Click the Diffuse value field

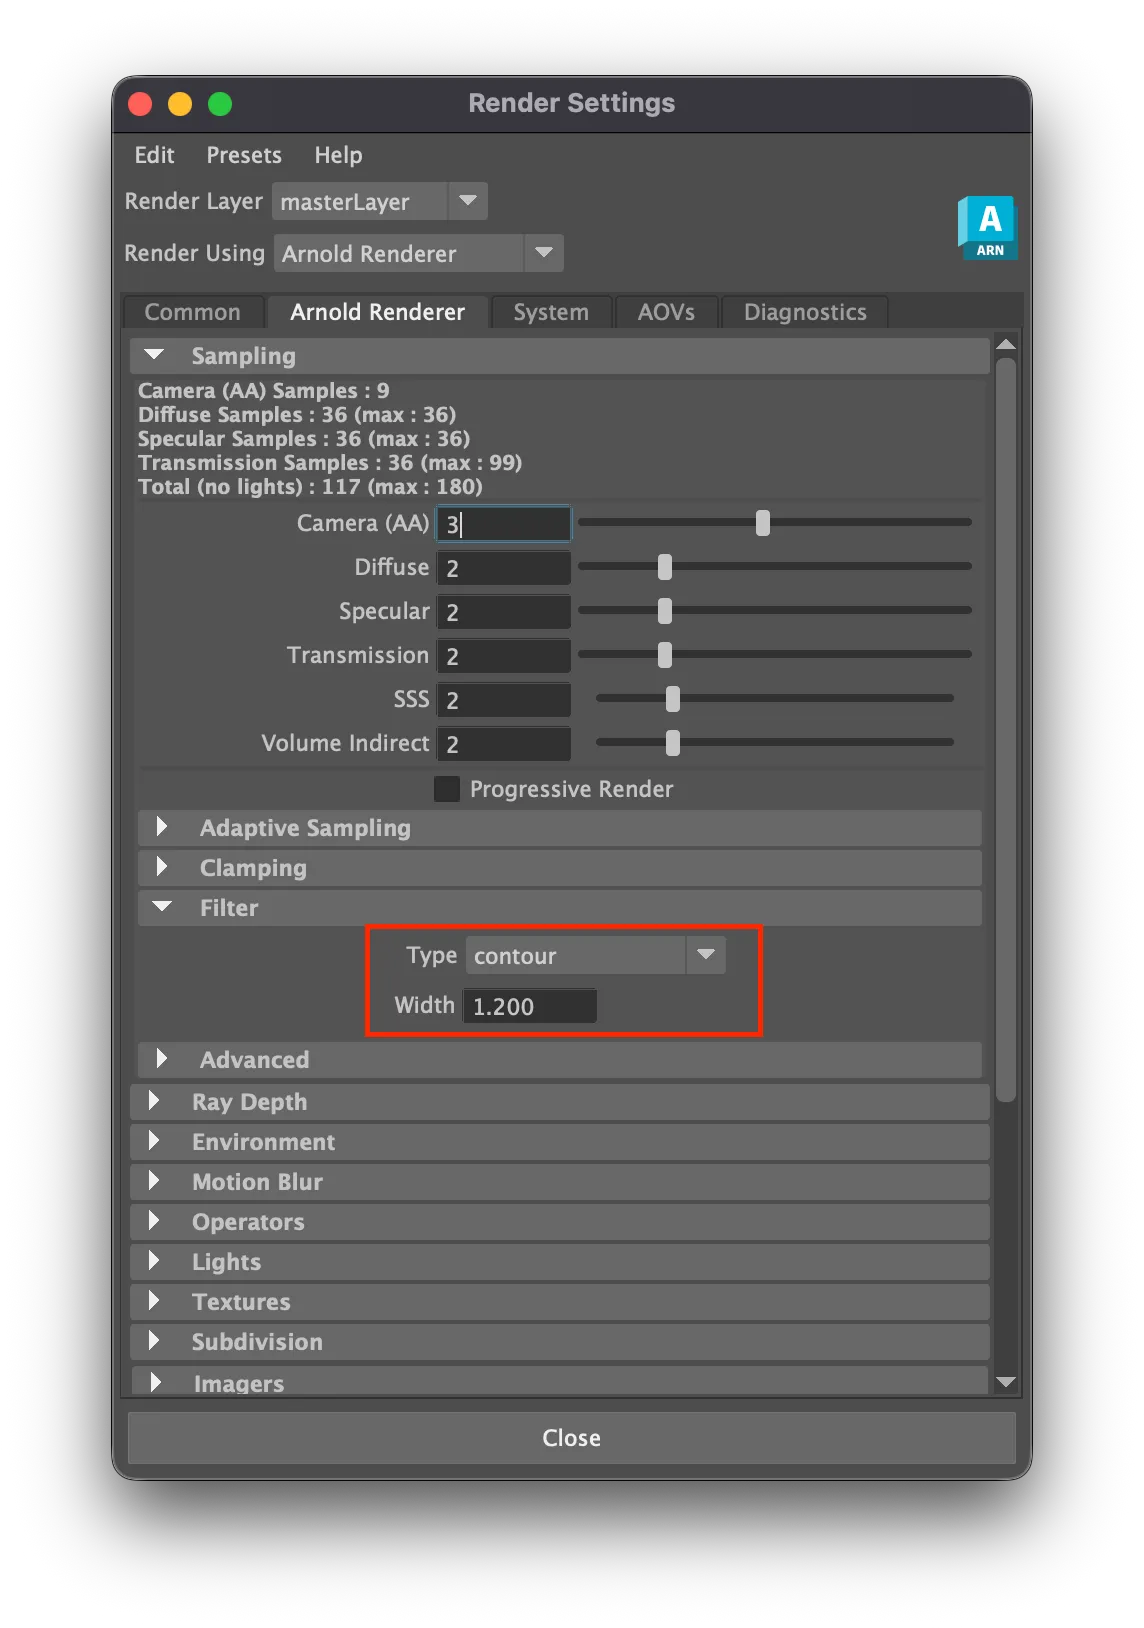[x=504, y=568]
